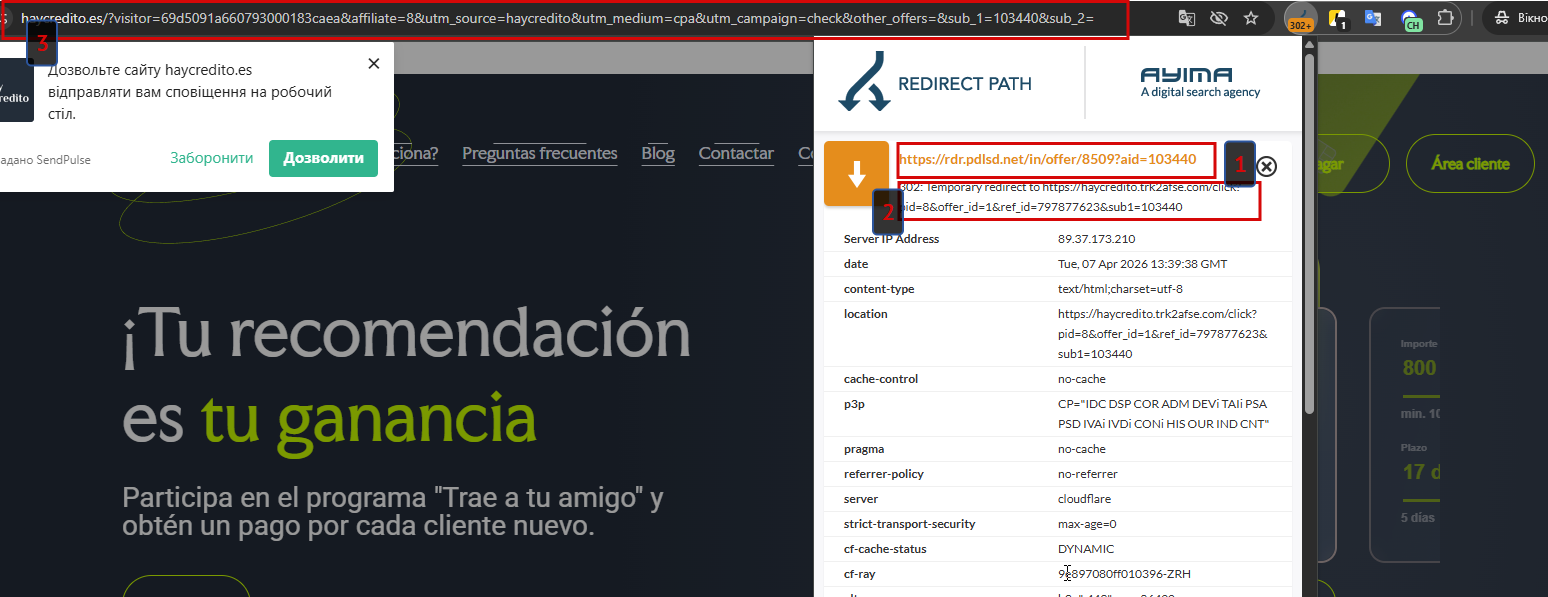This screenshot has width=1548, height=597.
Task: Click the cf-cache-status value DYNAMIC
Action: tap(1086, 549)
